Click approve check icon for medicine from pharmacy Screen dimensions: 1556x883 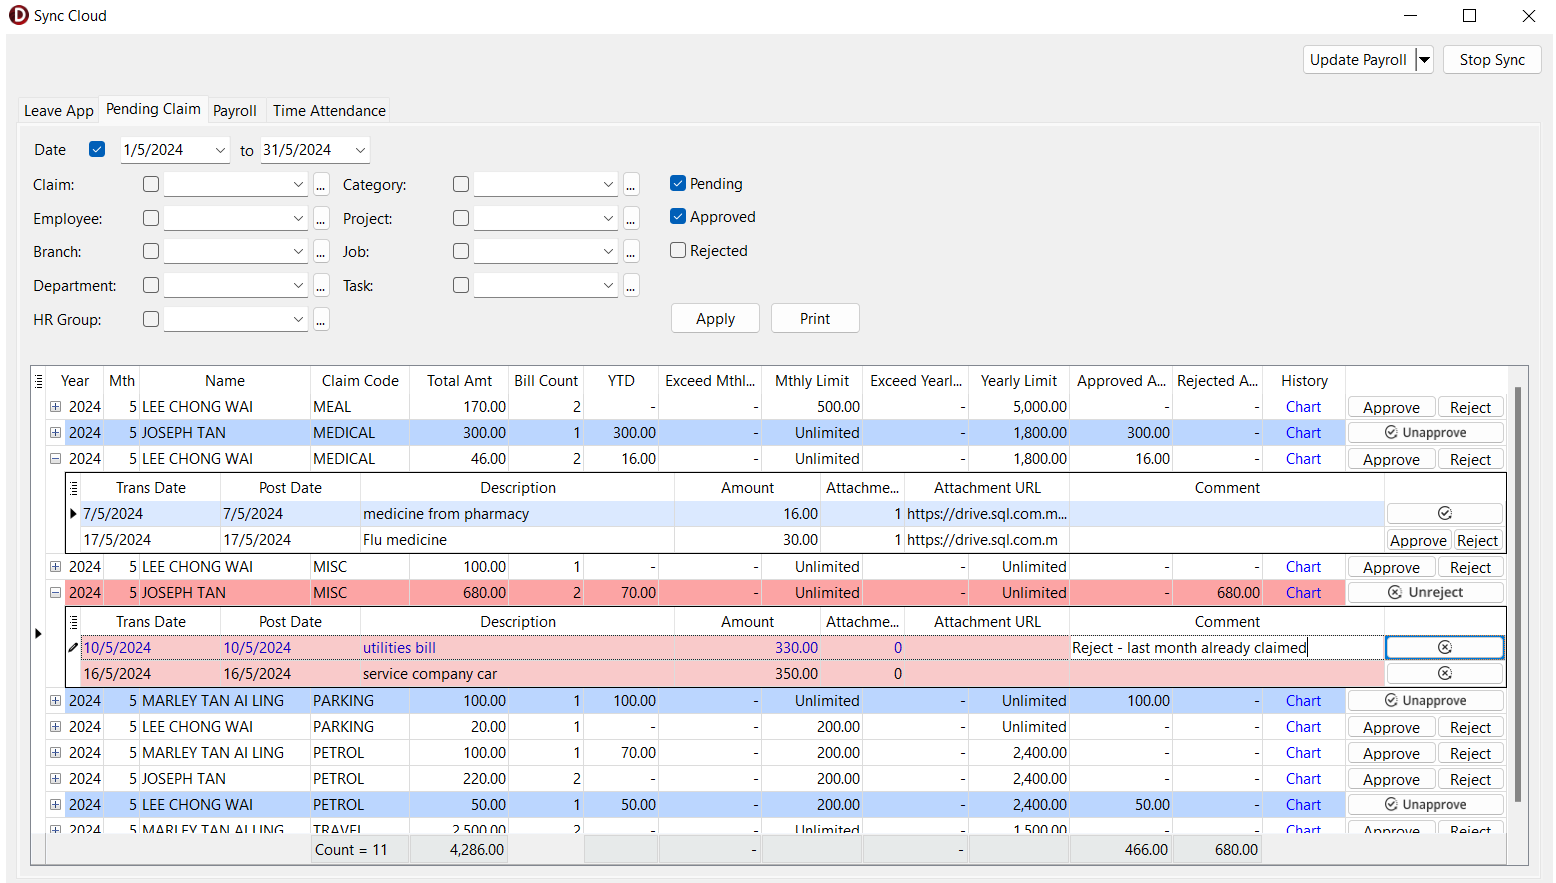click(1444, 513)
